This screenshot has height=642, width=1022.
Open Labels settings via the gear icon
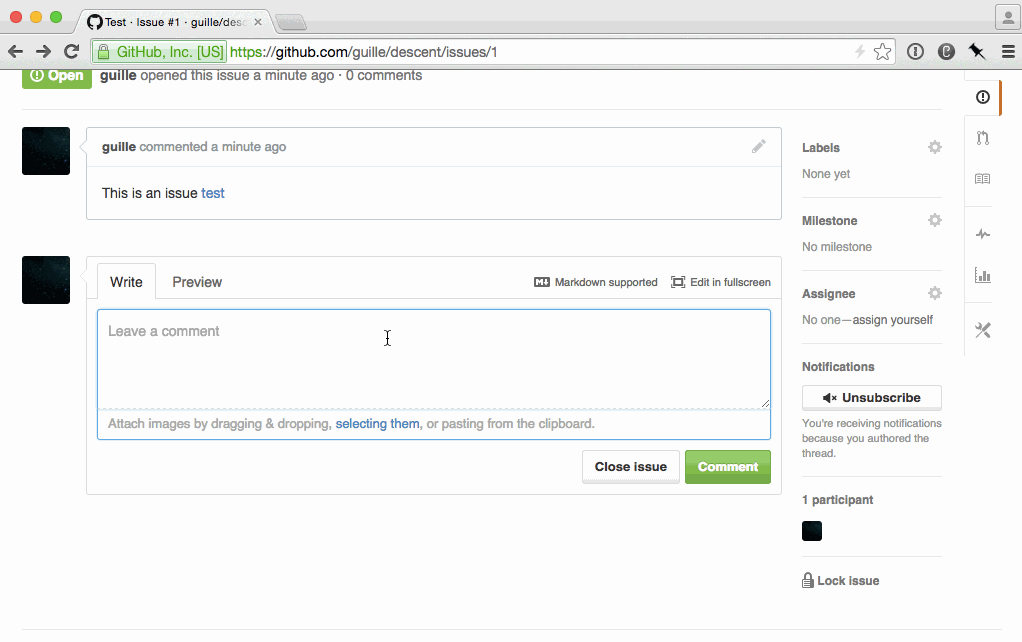(934, 147)
